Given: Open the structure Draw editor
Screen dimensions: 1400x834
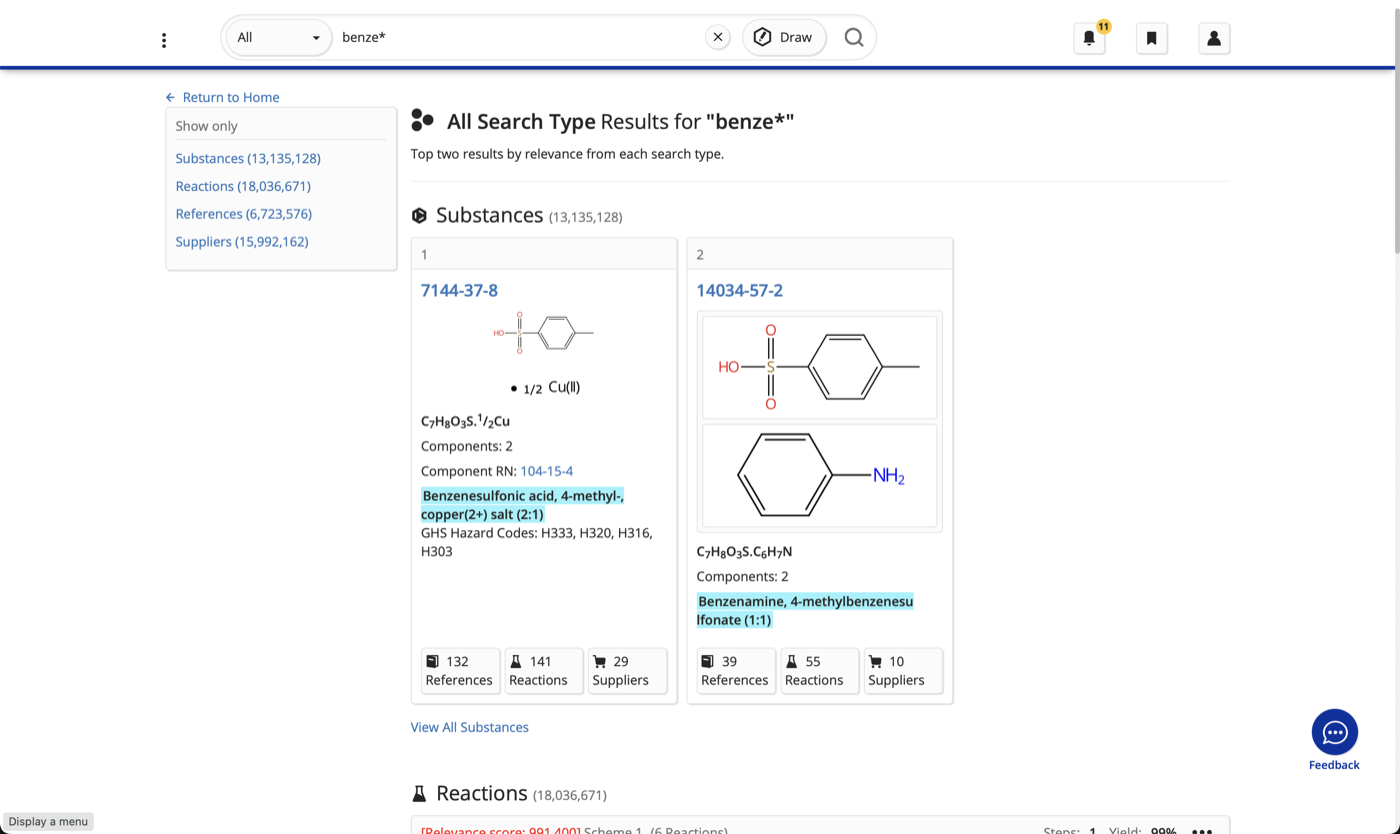Looking at the screenshot, I should tap(784, 37).
